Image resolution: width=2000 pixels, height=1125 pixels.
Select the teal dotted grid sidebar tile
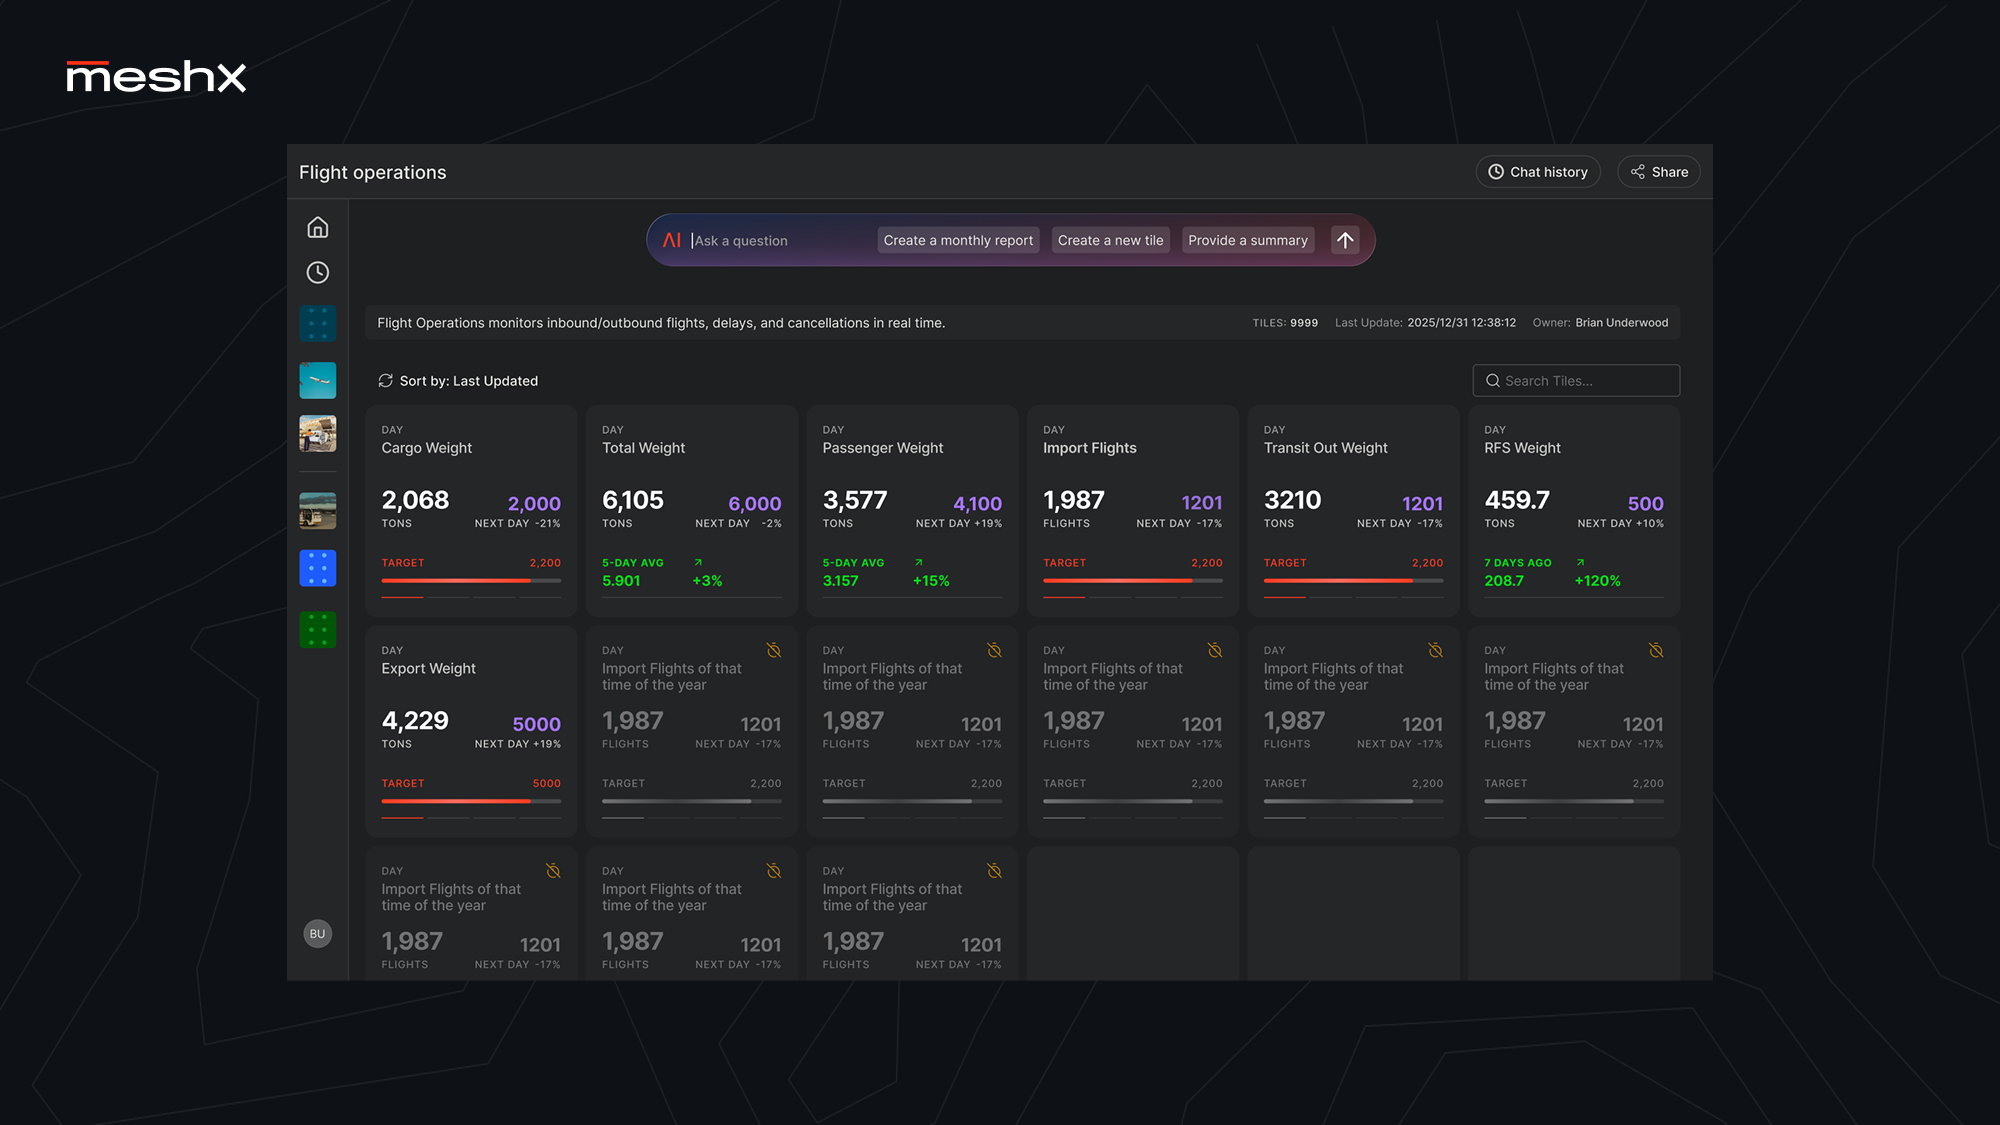[x=317, y=324]
